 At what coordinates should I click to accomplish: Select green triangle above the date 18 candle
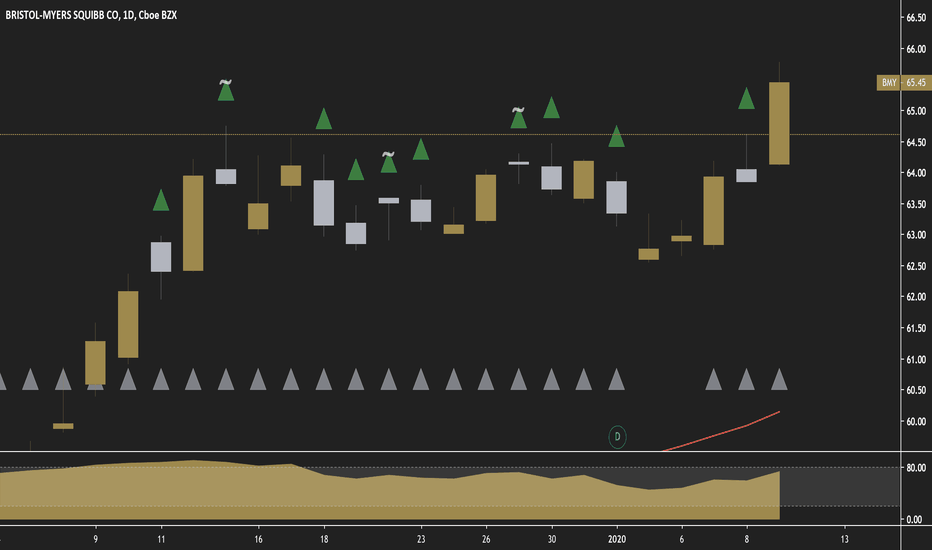pyautogui.click(x=323, y=118)
